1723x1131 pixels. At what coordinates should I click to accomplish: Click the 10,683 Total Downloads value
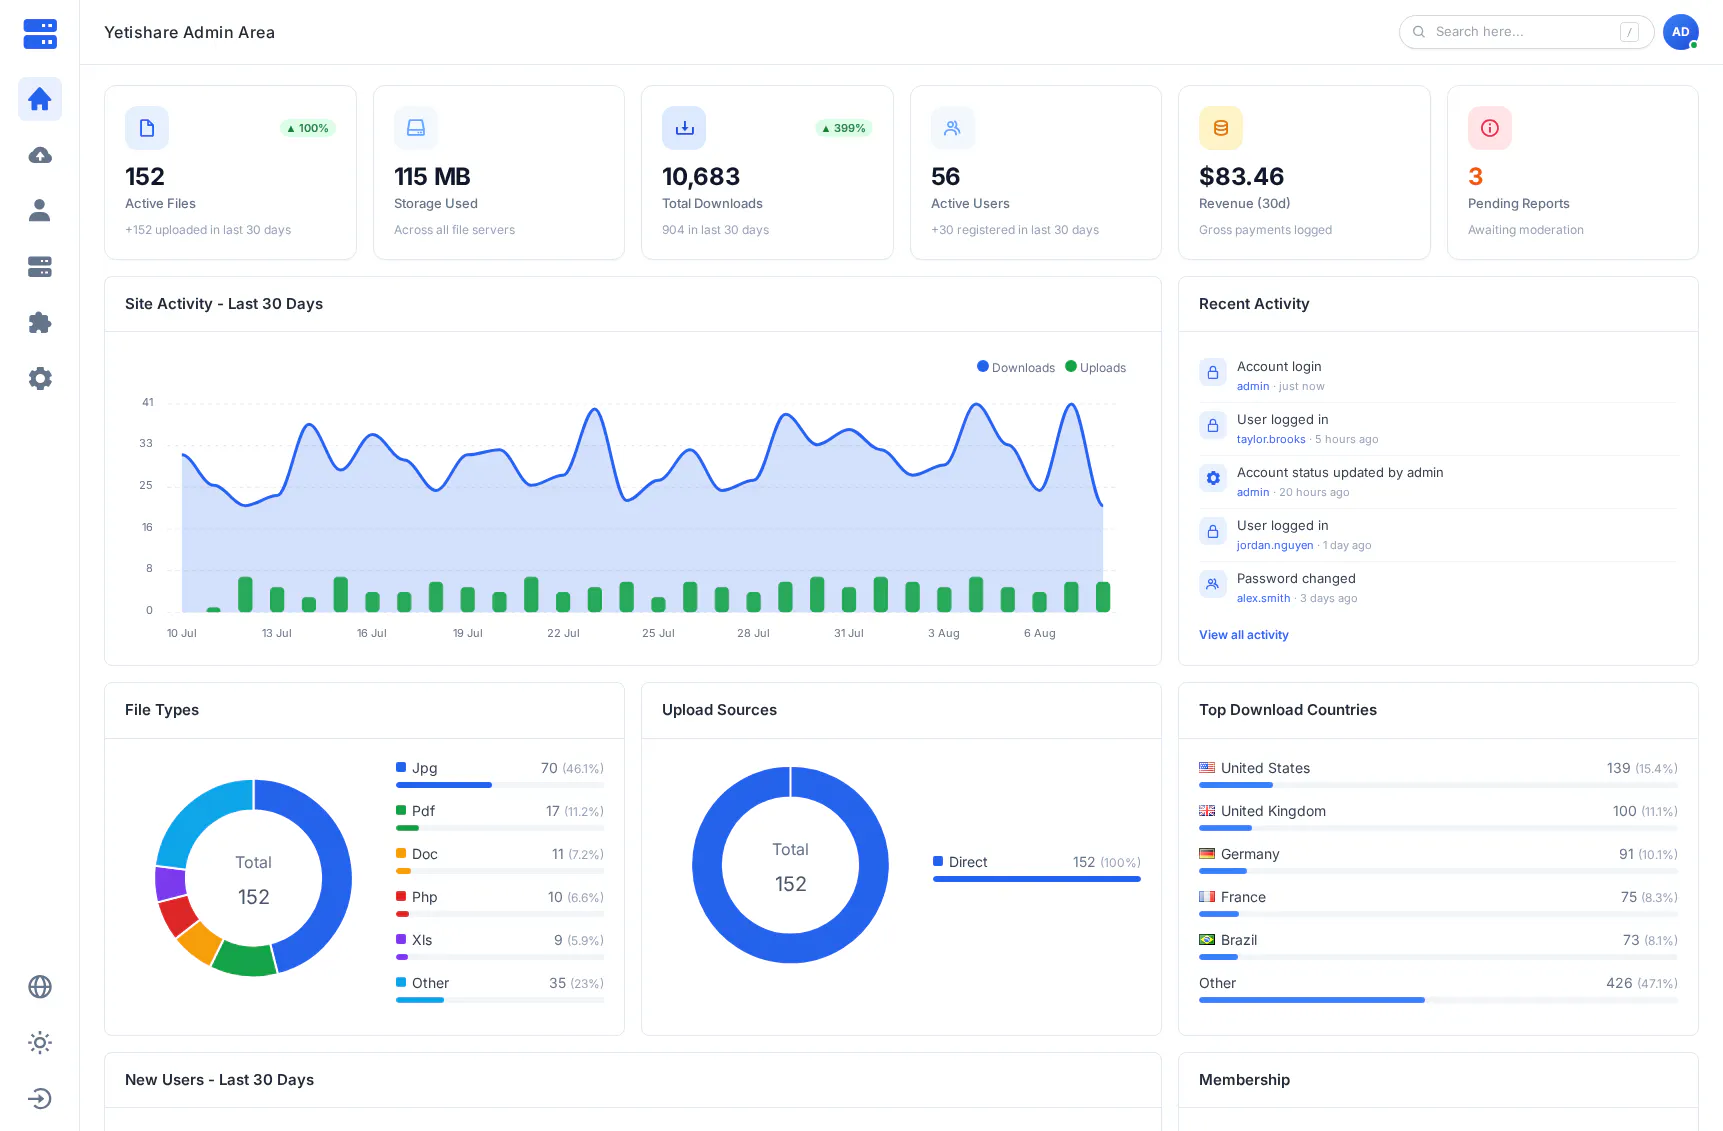(701, 177)
